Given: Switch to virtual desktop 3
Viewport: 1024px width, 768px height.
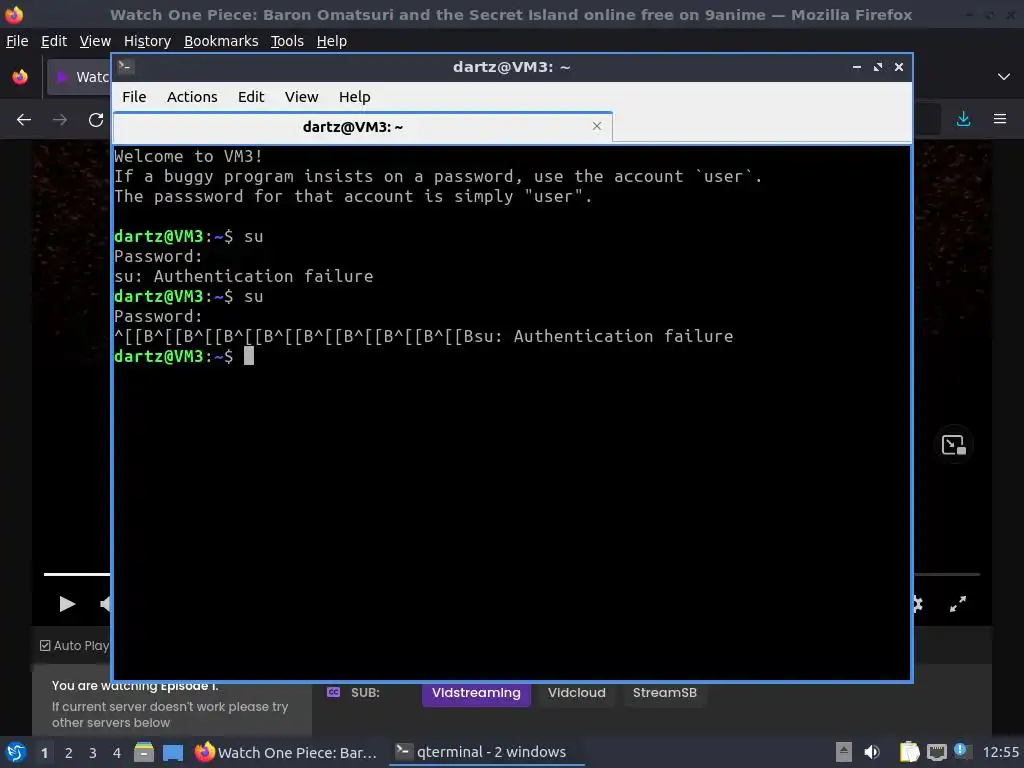Looking at the screenshot, I should [x=93, y=752].
